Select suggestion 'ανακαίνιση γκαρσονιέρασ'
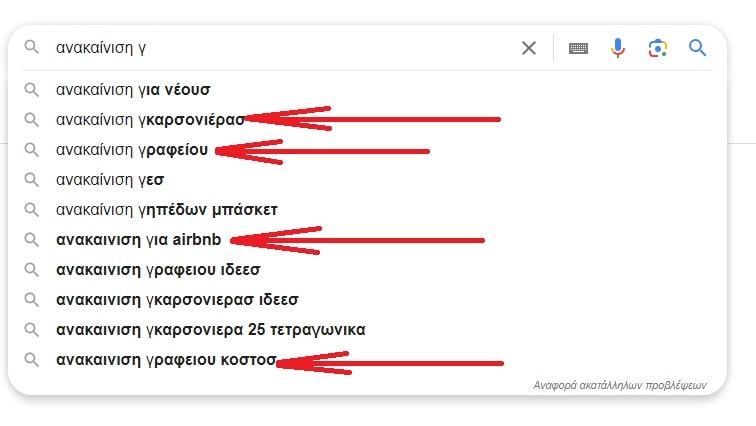756x426 pixels. (x=150, y=120)
